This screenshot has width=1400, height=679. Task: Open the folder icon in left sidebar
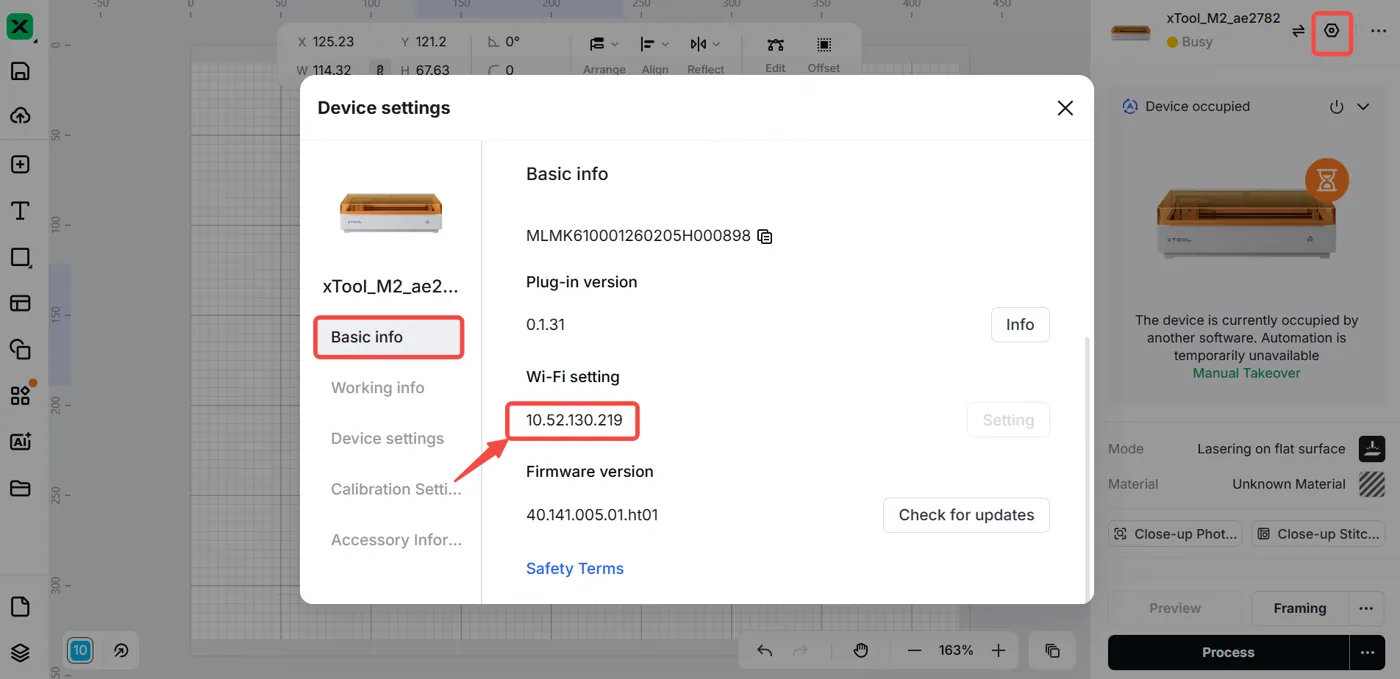[20, 488]
